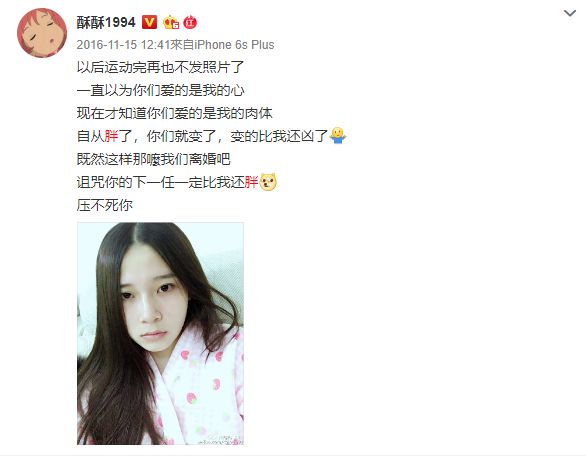
Task: Click the line 一直以为你们爱的是我的心
Action: (160, 90)
